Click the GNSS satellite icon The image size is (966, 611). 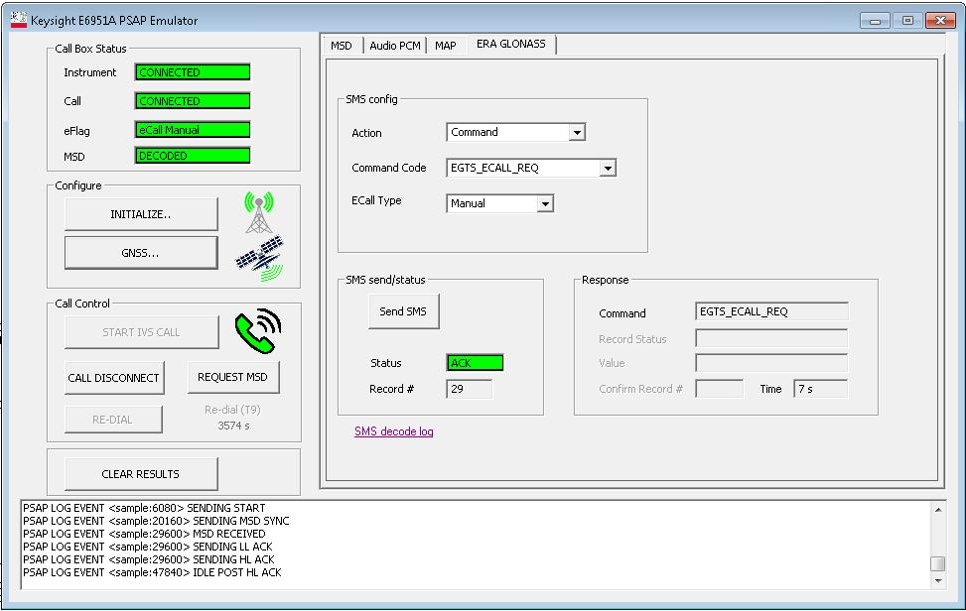pyautogui.click(x=259, y=259)
